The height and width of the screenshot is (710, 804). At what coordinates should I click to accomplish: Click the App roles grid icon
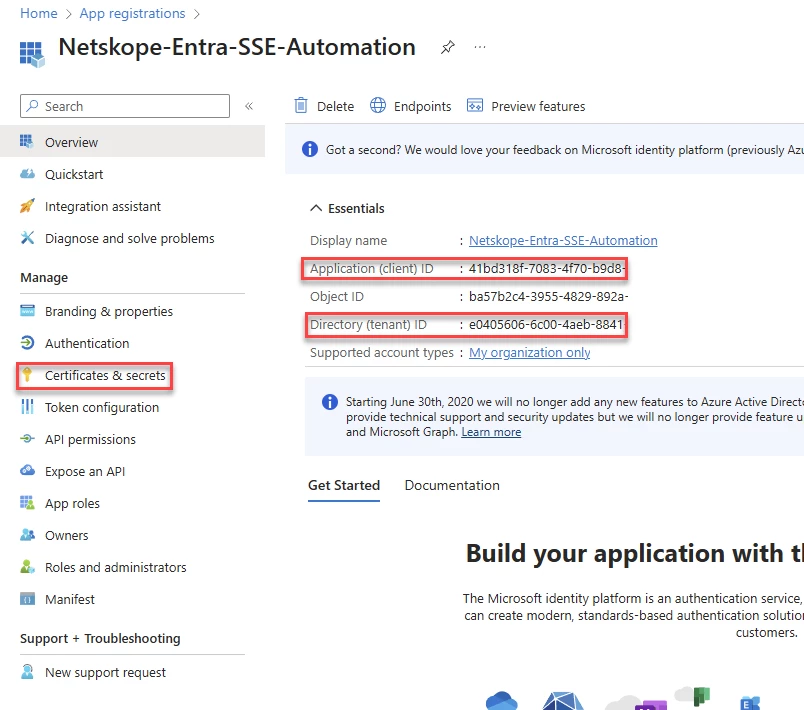coord(27,502)
